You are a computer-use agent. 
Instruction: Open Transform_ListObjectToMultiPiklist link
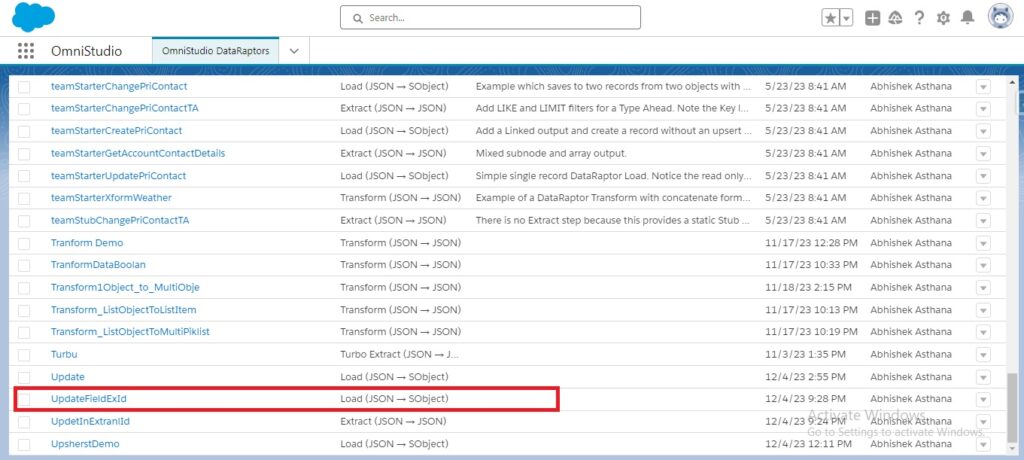(131, 332)
